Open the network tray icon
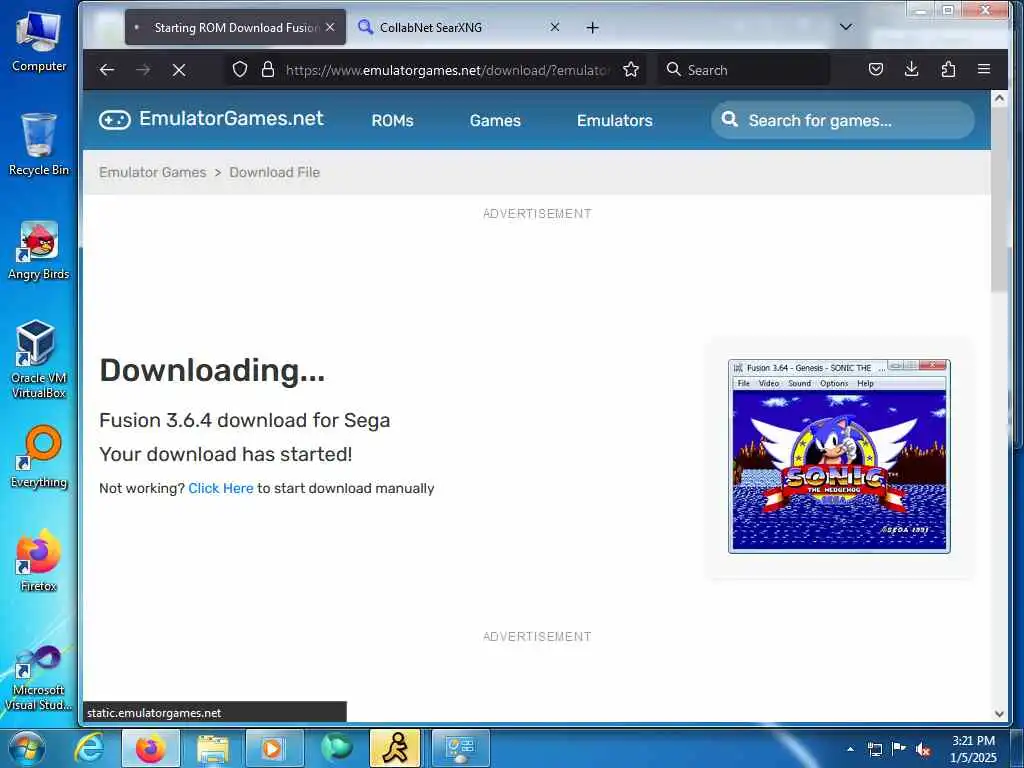Viewport: 1024px width, 768px height. pyautogui.click(x=874, y=749)
